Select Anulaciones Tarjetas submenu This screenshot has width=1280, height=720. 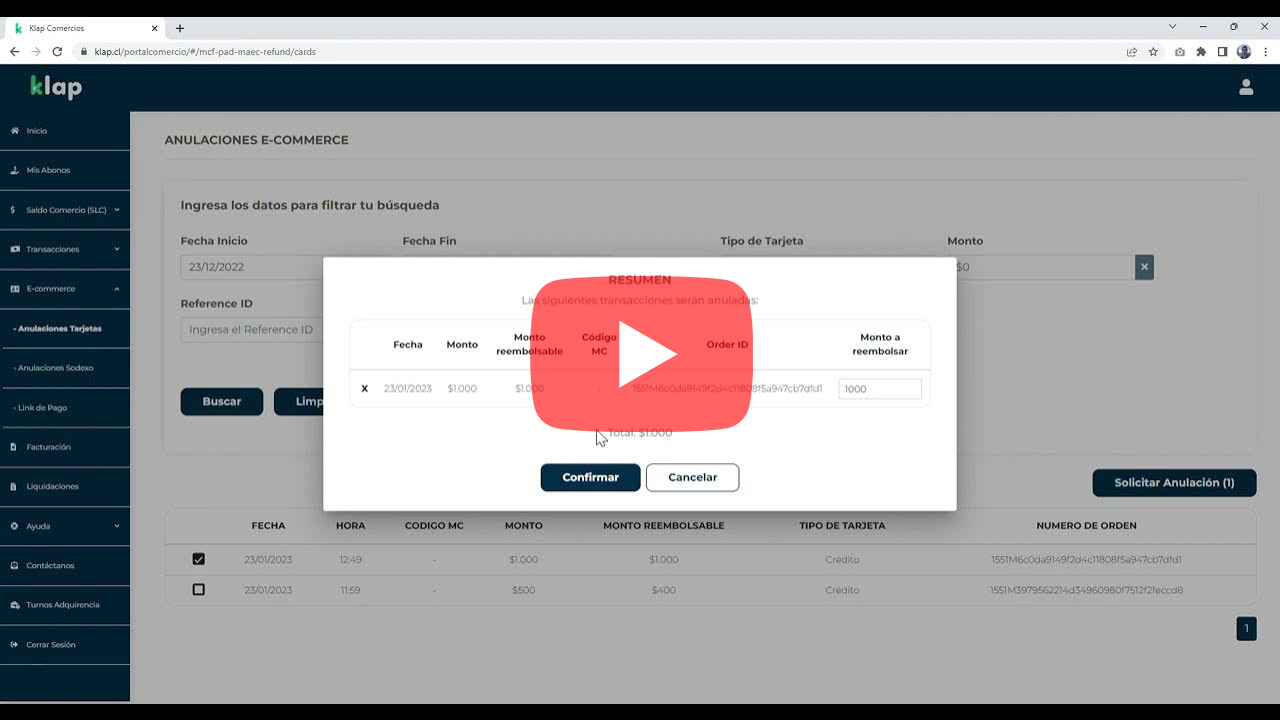tap(65, 328)
